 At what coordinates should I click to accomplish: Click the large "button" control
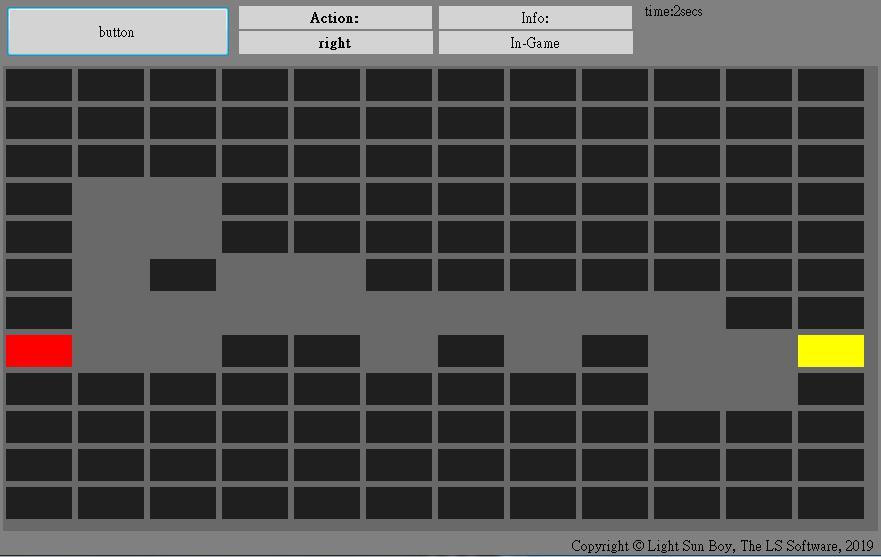point(118,31)
